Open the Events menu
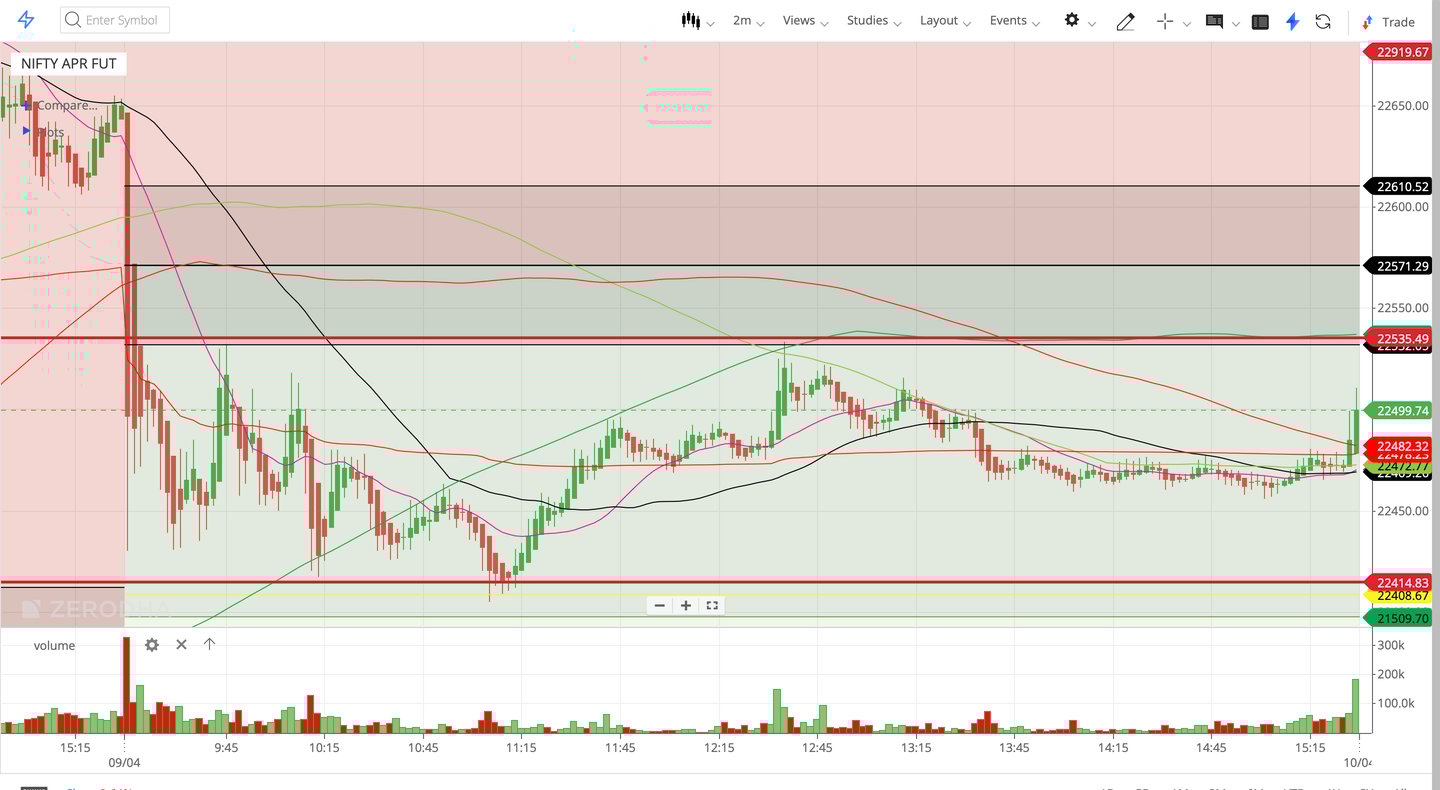The image size is (1440, 790). pos(1015,21)
